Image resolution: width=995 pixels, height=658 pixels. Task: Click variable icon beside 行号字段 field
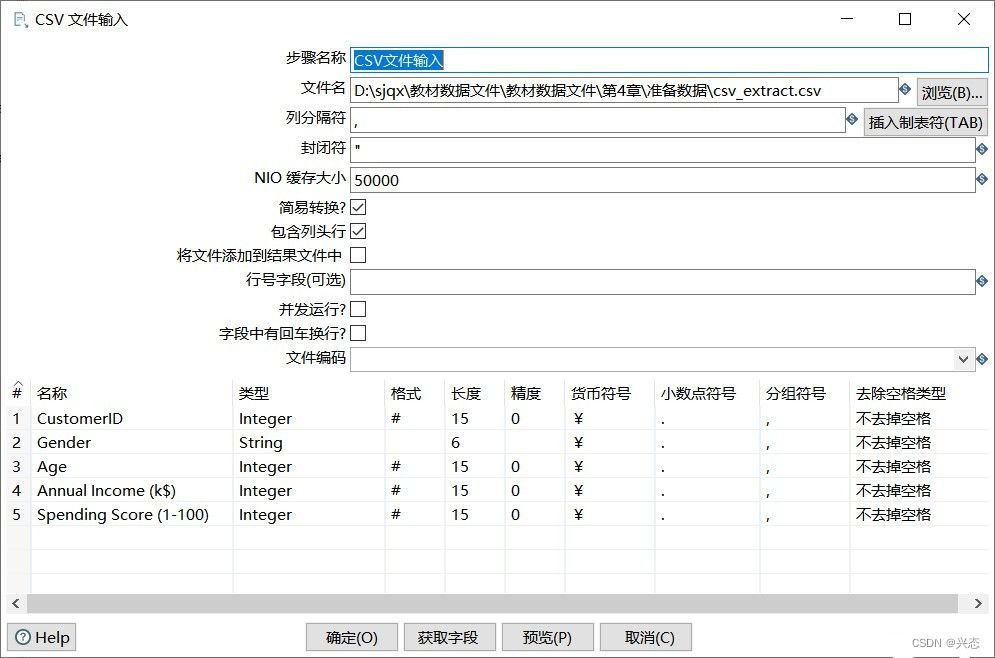[x=982, y=280]
